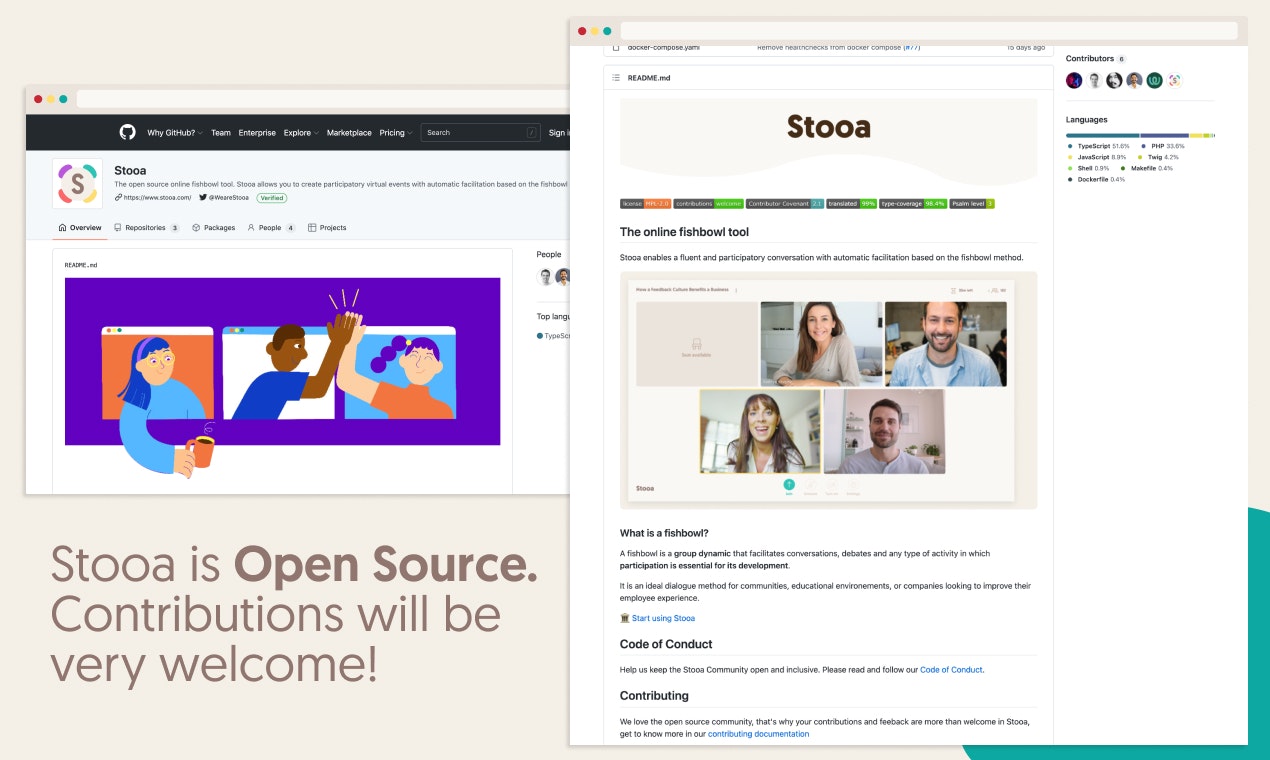
Task: Open the fishbowl video call screenshot image
Action: pos(829,390)
